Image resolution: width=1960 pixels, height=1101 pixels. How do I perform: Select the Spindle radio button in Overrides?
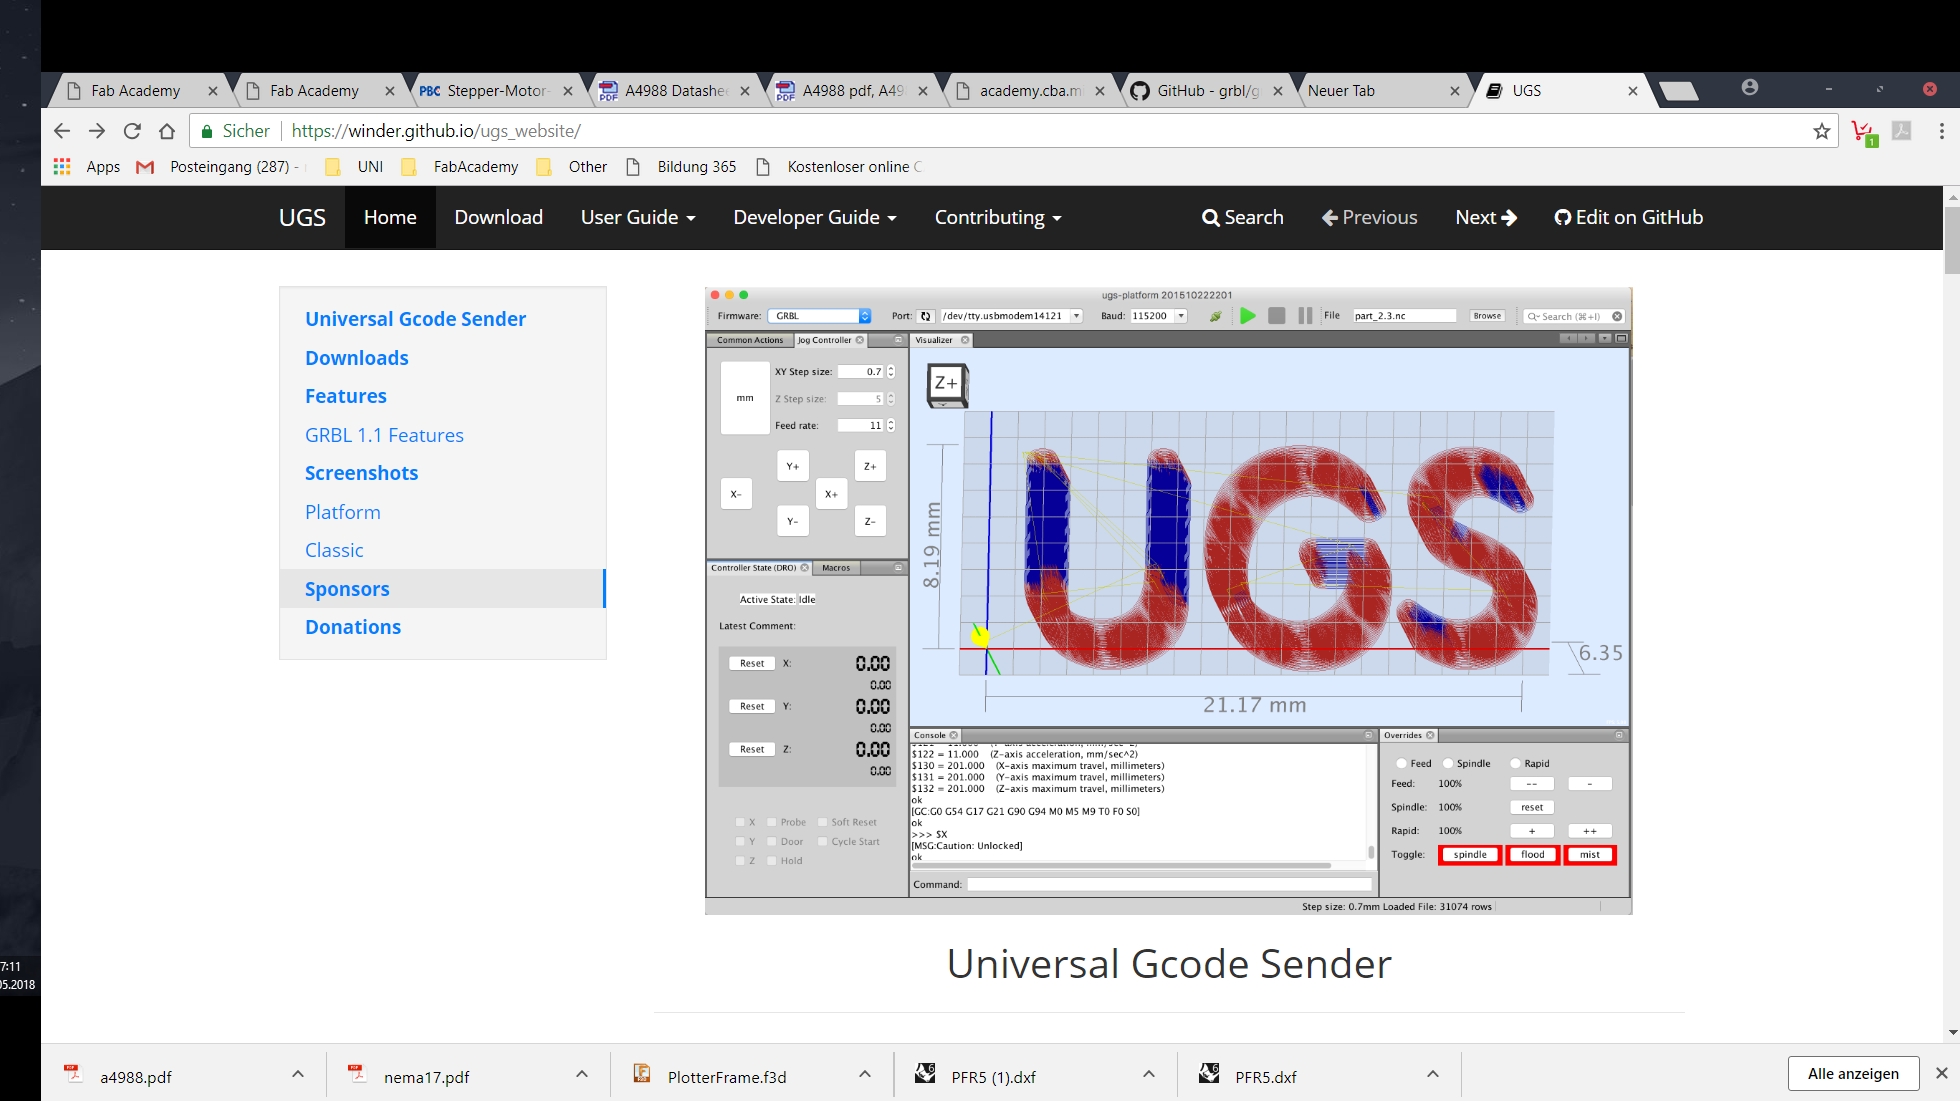[1448, 763]
